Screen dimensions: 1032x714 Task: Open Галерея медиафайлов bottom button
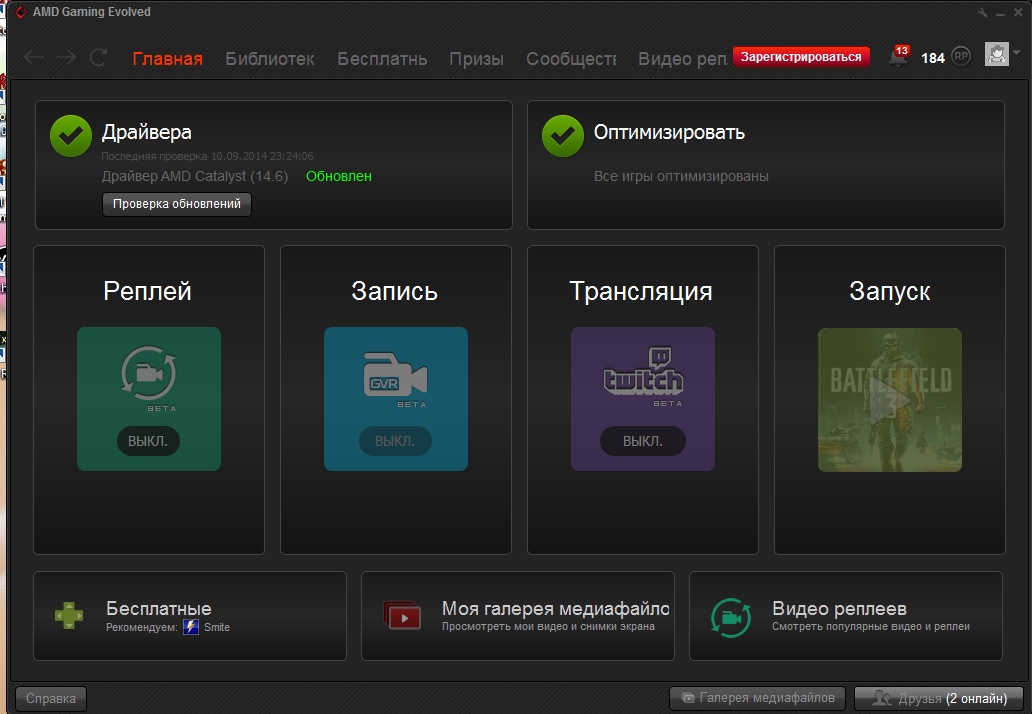pos(760,698)
